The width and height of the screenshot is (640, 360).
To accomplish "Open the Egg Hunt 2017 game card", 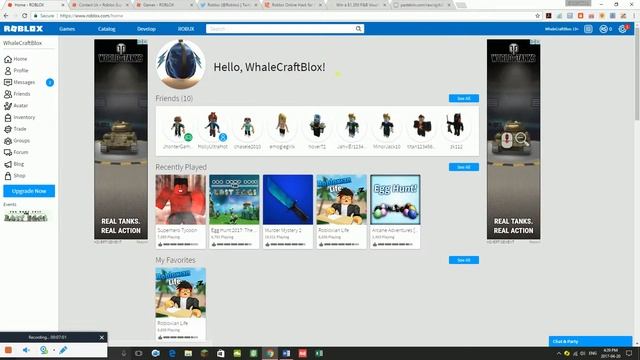I will (234, 211).
